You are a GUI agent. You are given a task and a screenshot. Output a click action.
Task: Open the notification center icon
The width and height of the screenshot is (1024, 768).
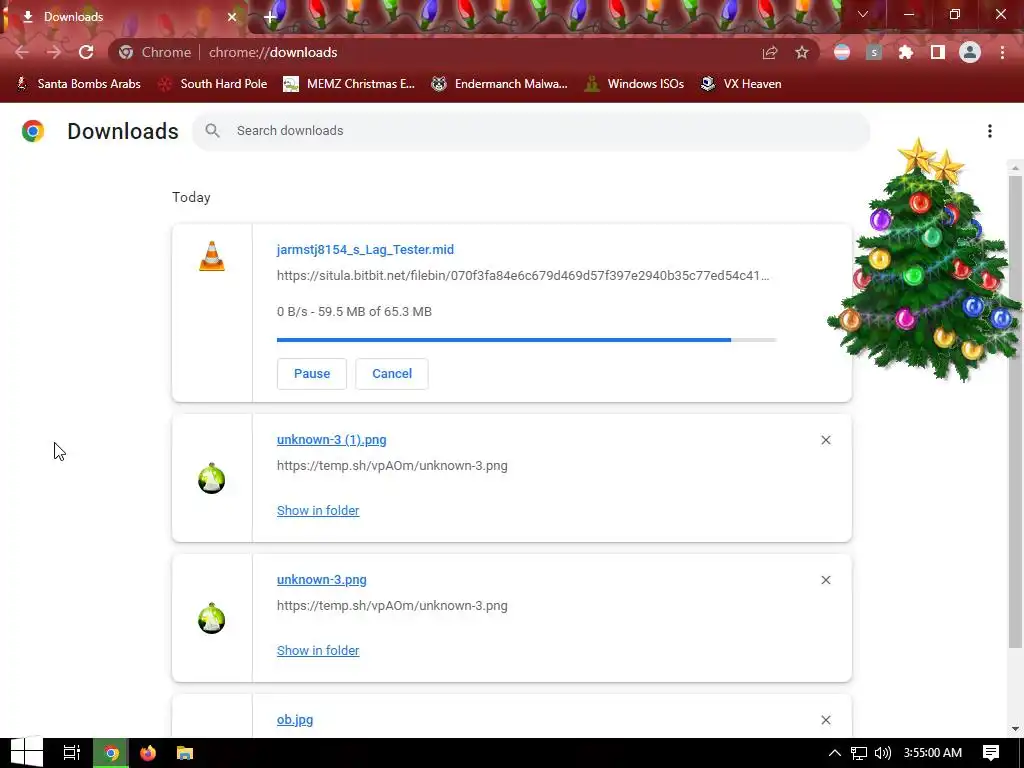tap(991, 753)
